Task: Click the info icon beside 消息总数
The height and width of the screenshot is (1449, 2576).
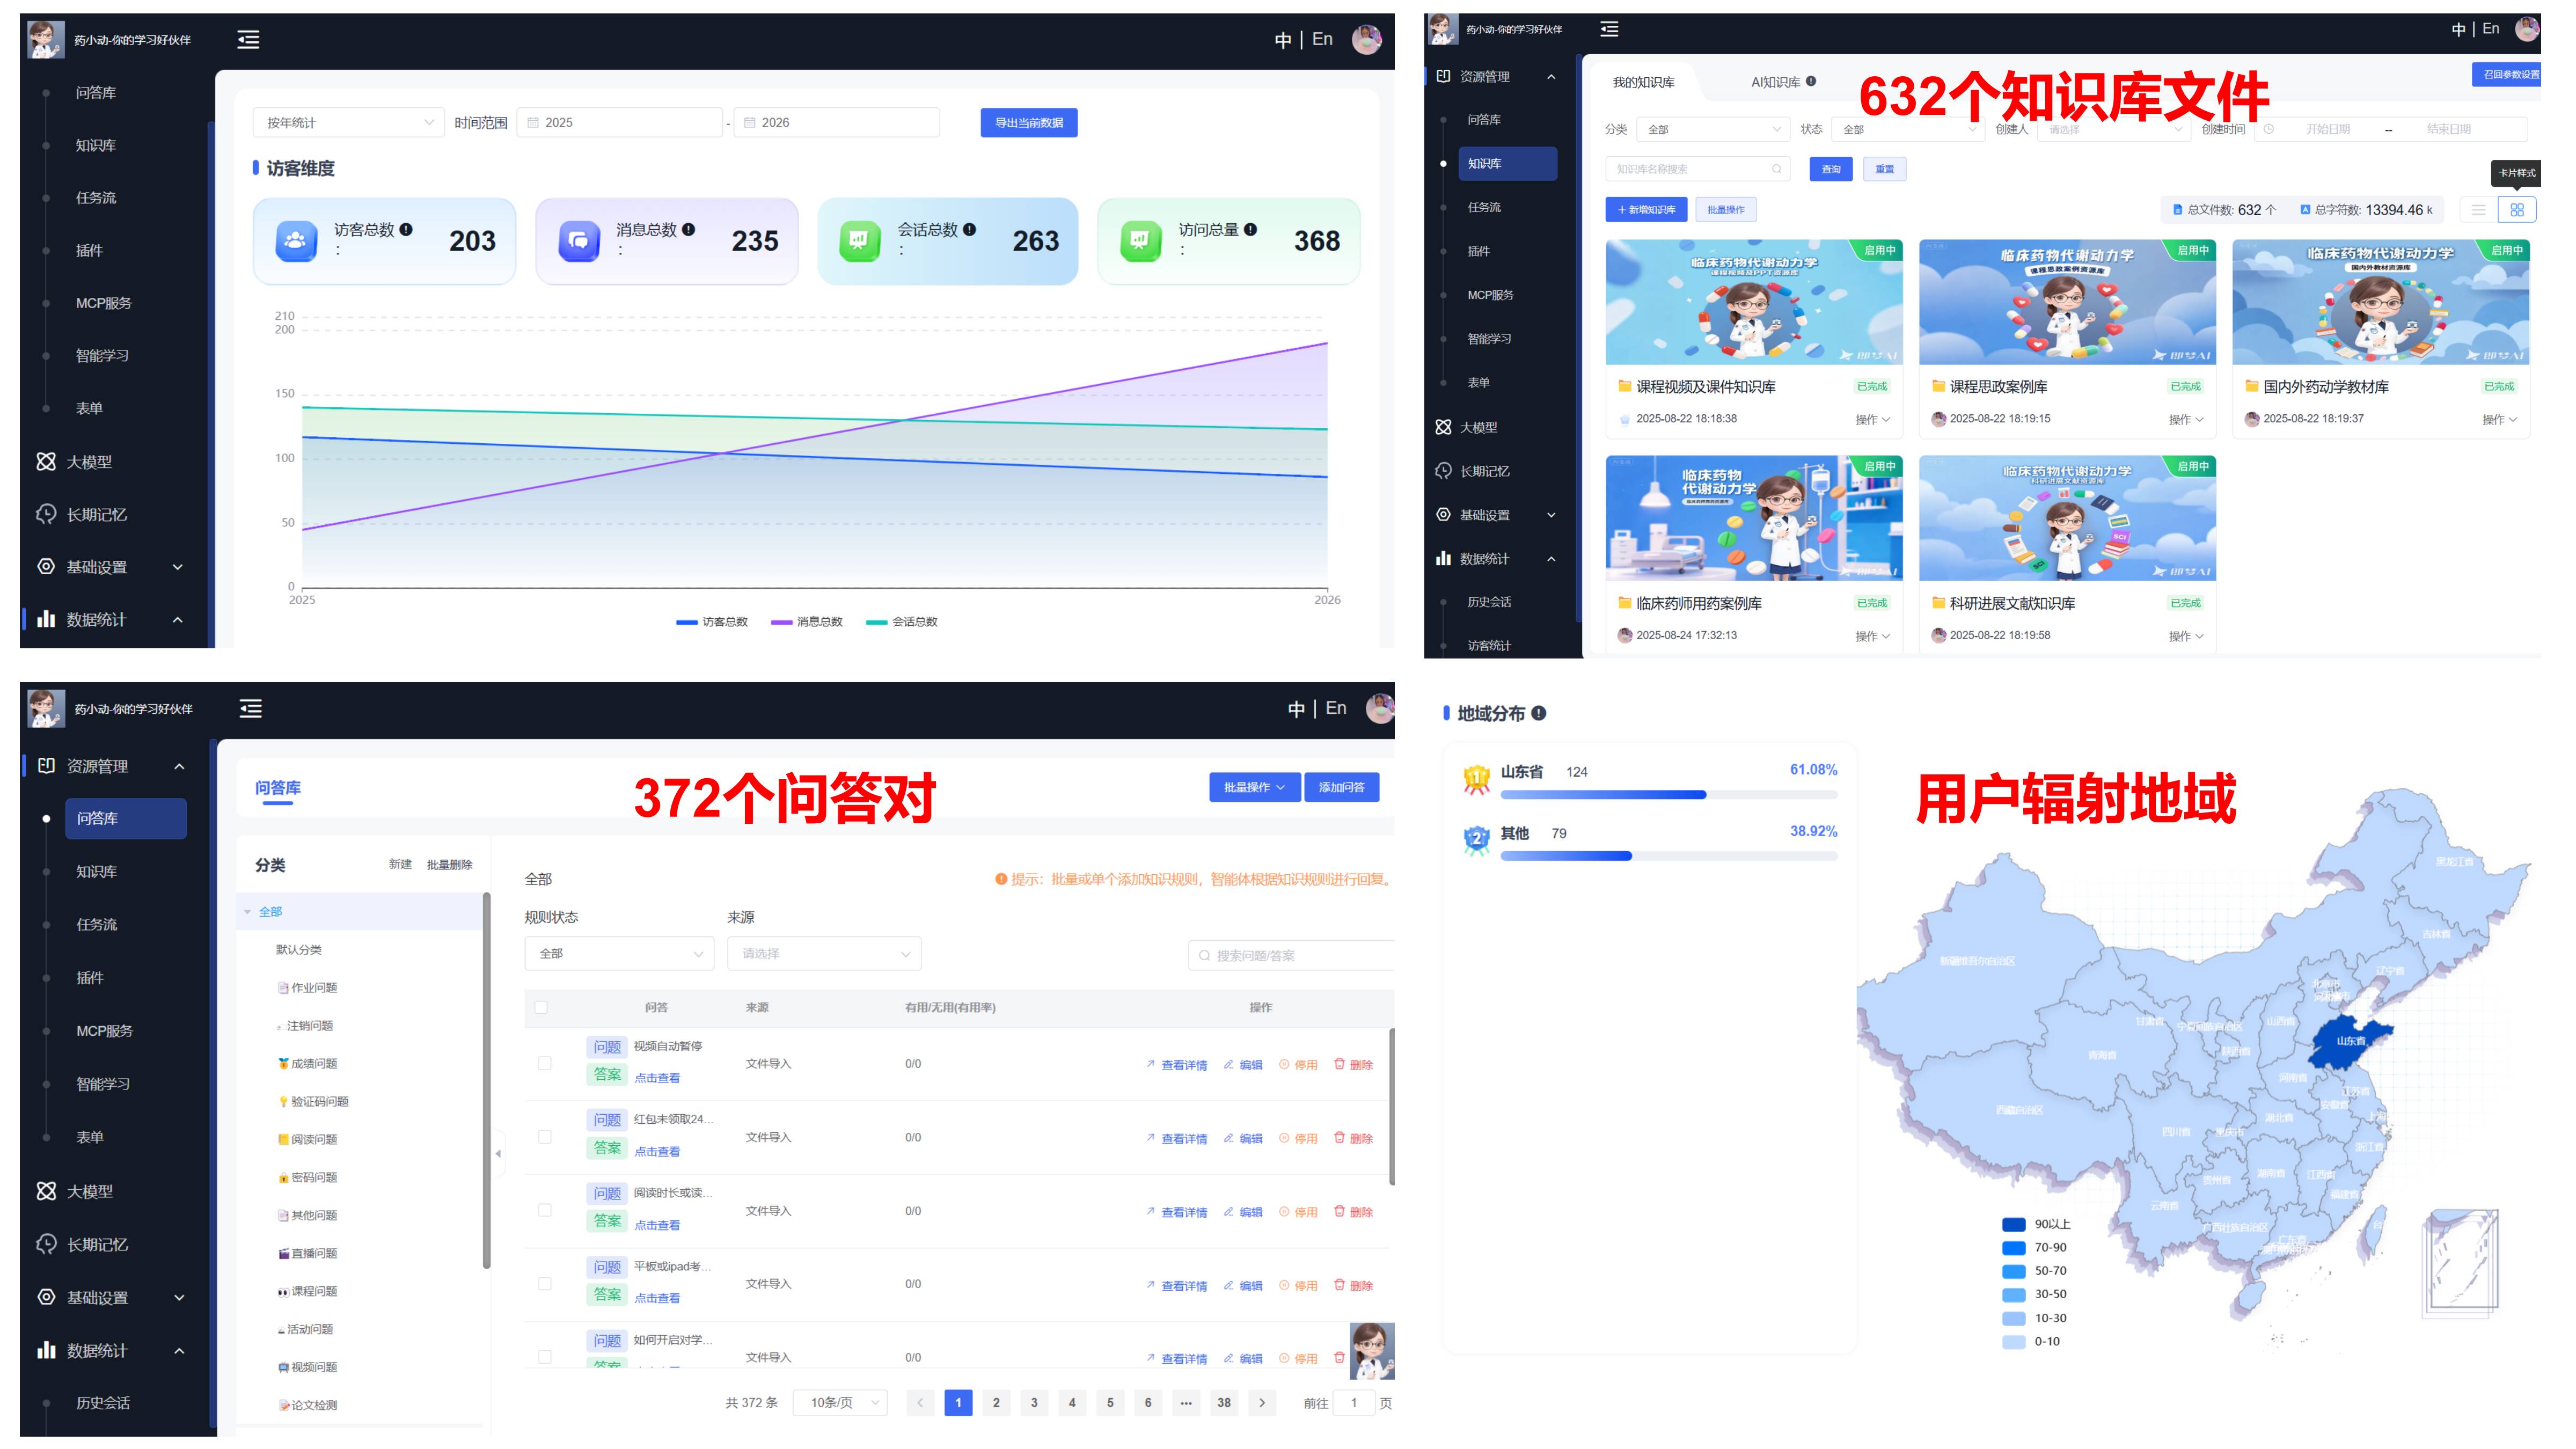Action: pos(688,229)
